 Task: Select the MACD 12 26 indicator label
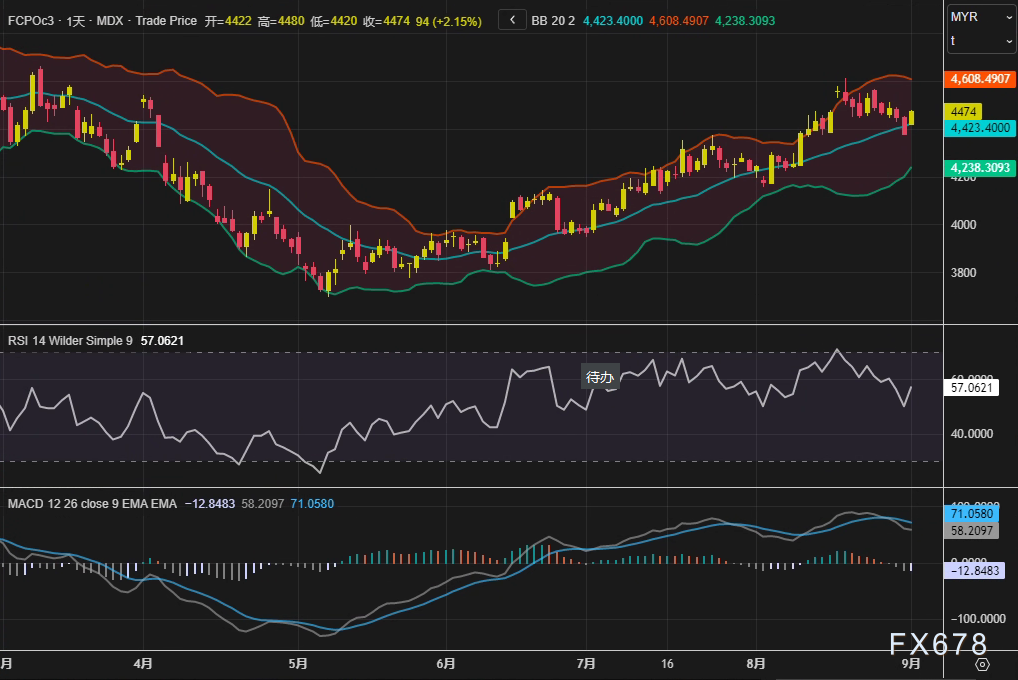click(92, 504)
